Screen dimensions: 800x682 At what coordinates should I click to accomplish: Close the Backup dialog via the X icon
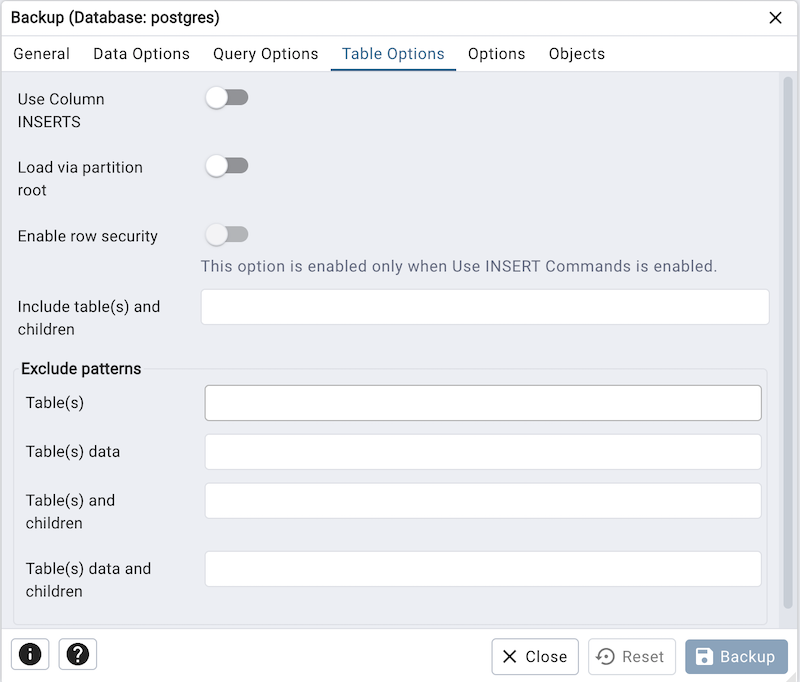coord(775,18)
